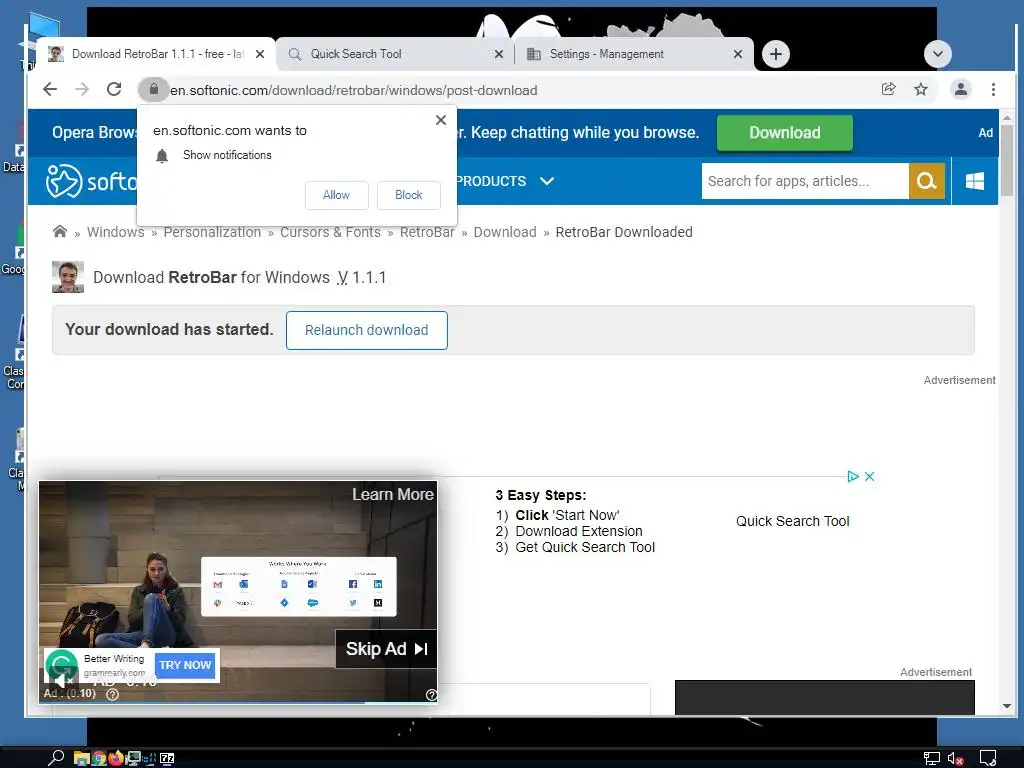
Task: Allow notifications from en.softonic.com
Action: [x=336, y=195]
